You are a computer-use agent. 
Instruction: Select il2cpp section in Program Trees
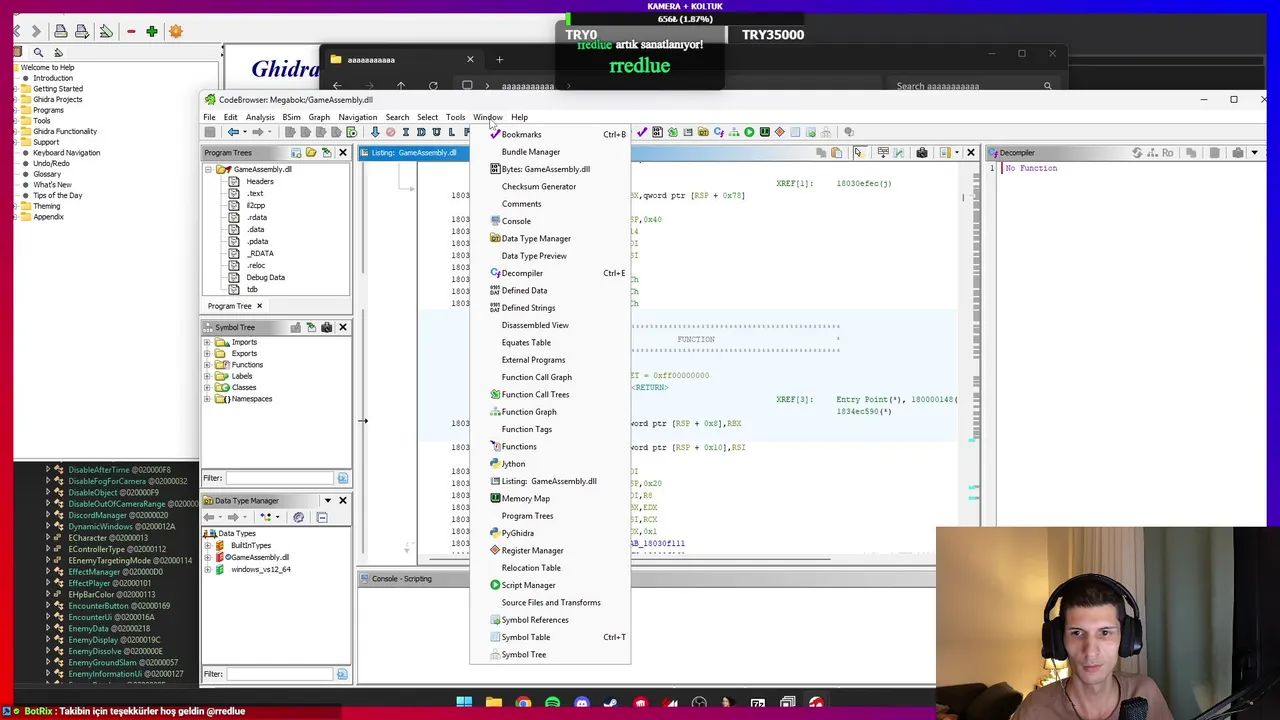[255, 205]
